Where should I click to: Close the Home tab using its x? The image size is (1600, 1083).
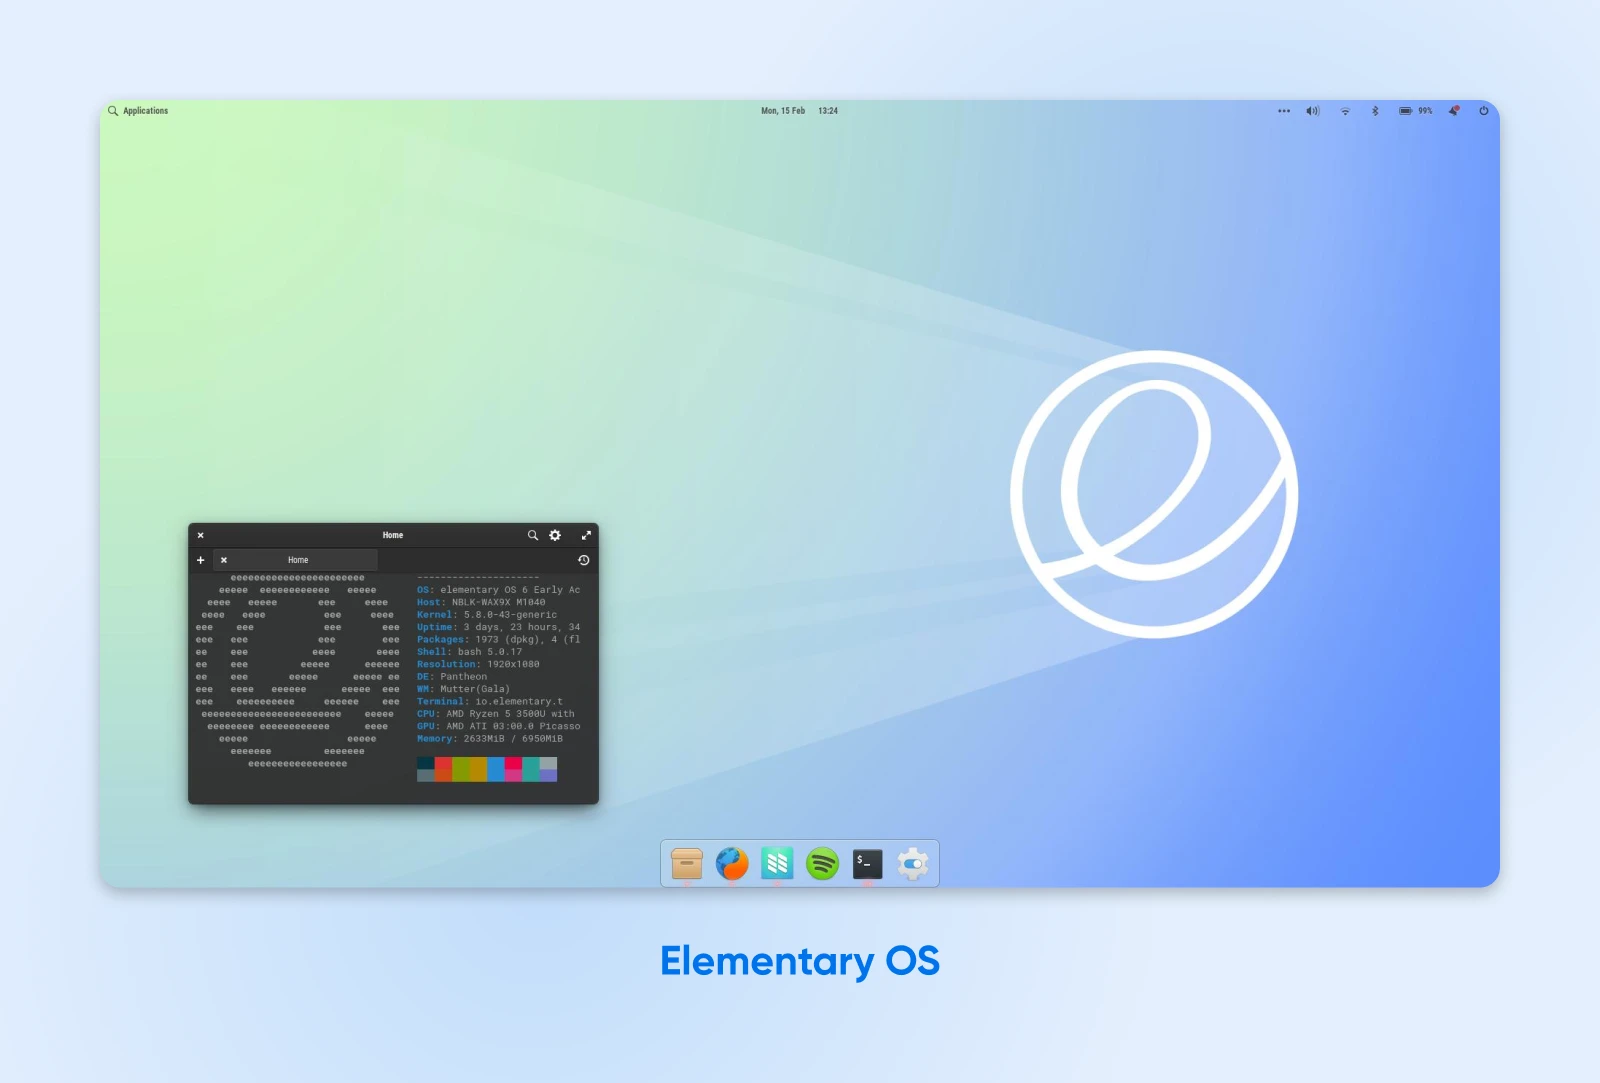[x=224, y=560]
